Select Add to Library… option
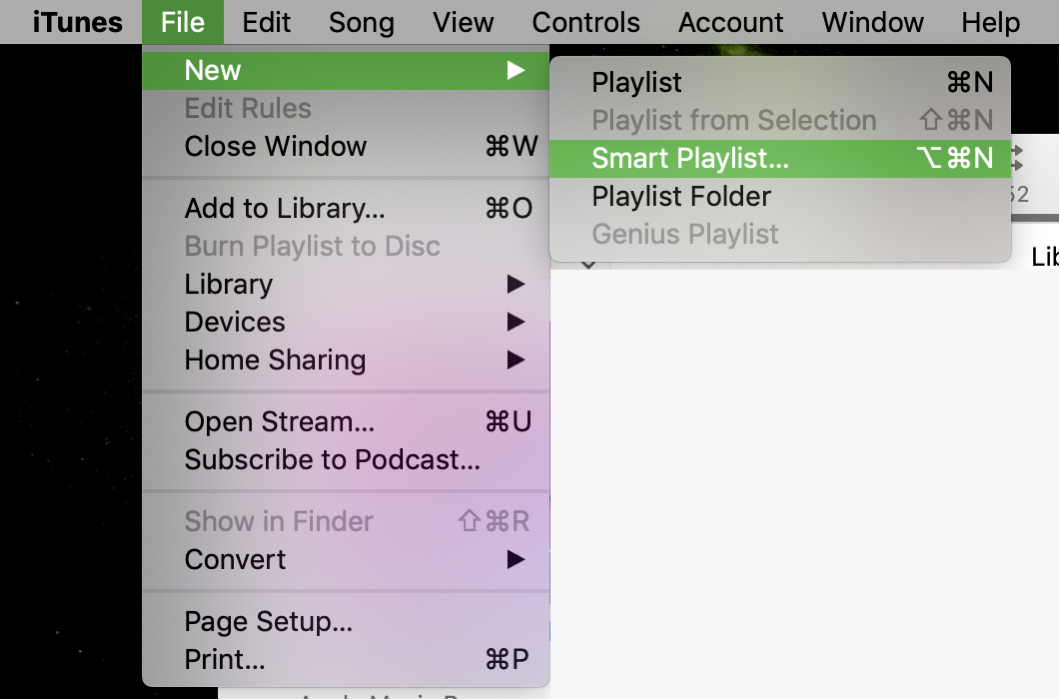 click(345, 208)
